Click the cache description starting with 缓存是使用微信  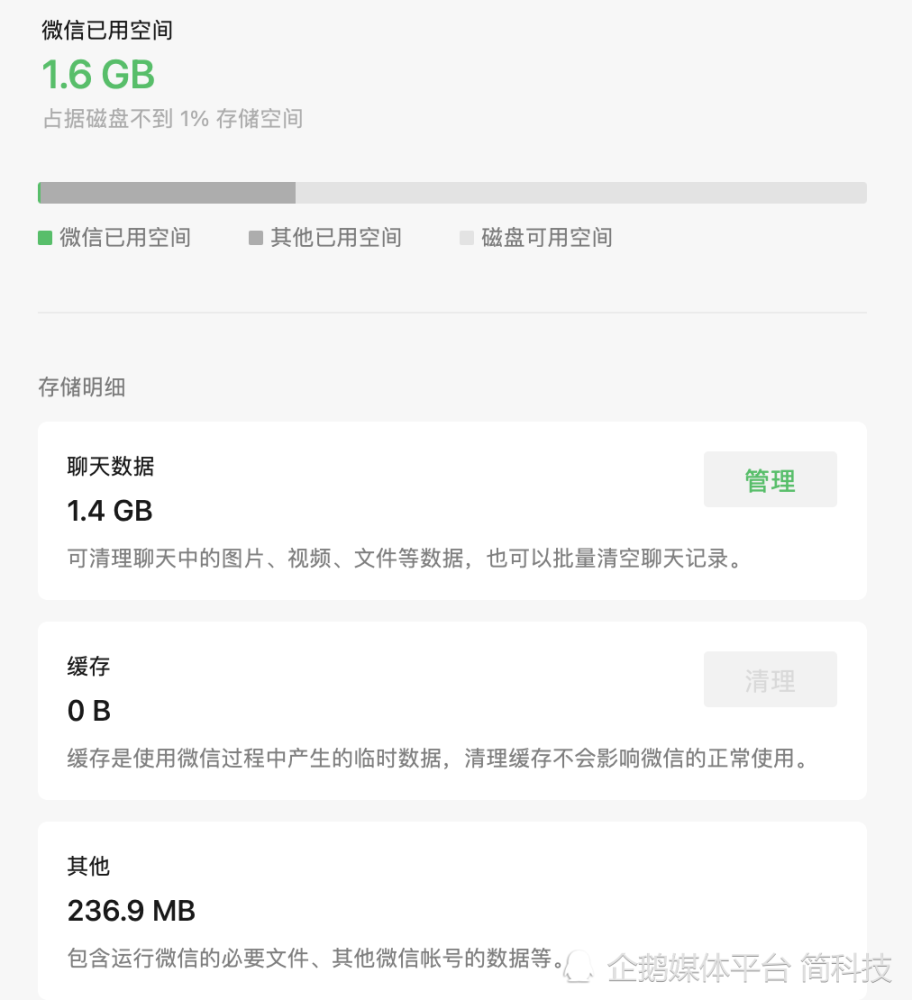[437, 759]
